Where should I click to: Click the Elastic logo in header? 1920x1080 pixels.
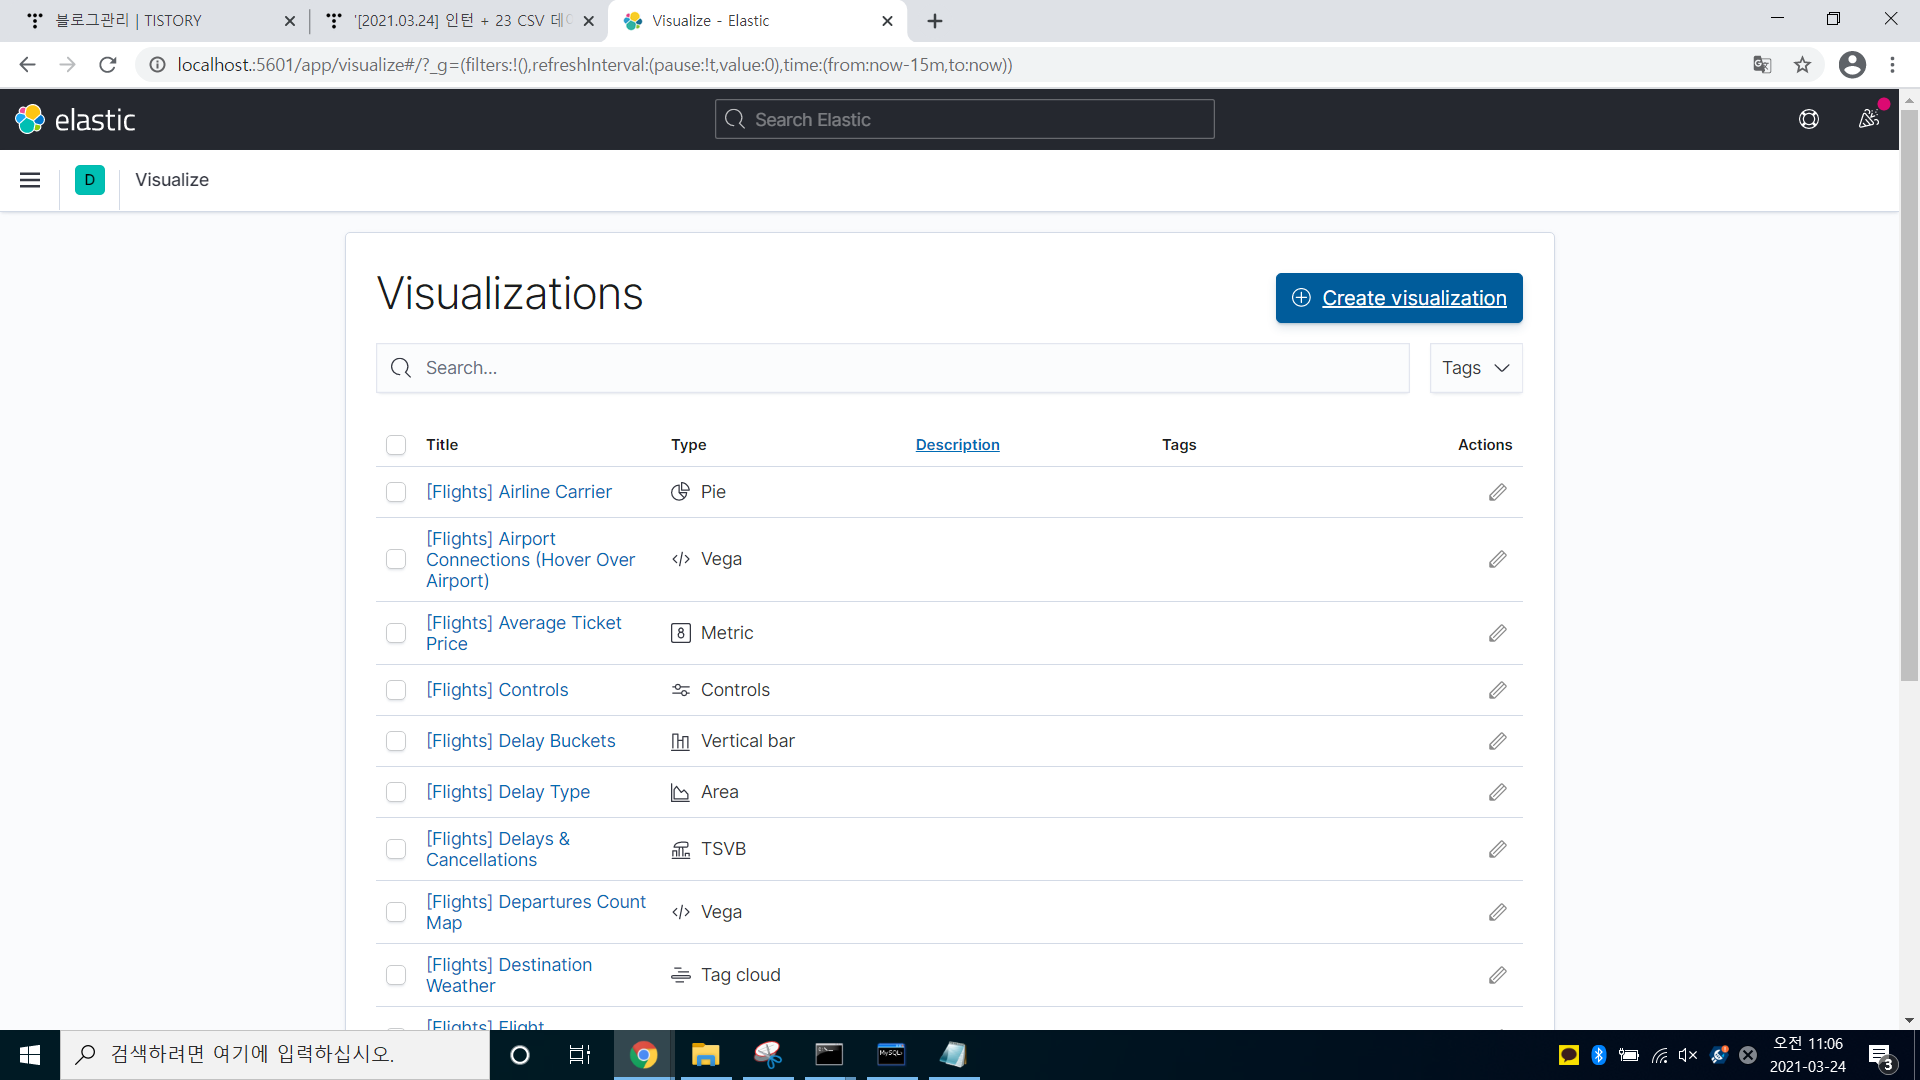pos(75,120)
